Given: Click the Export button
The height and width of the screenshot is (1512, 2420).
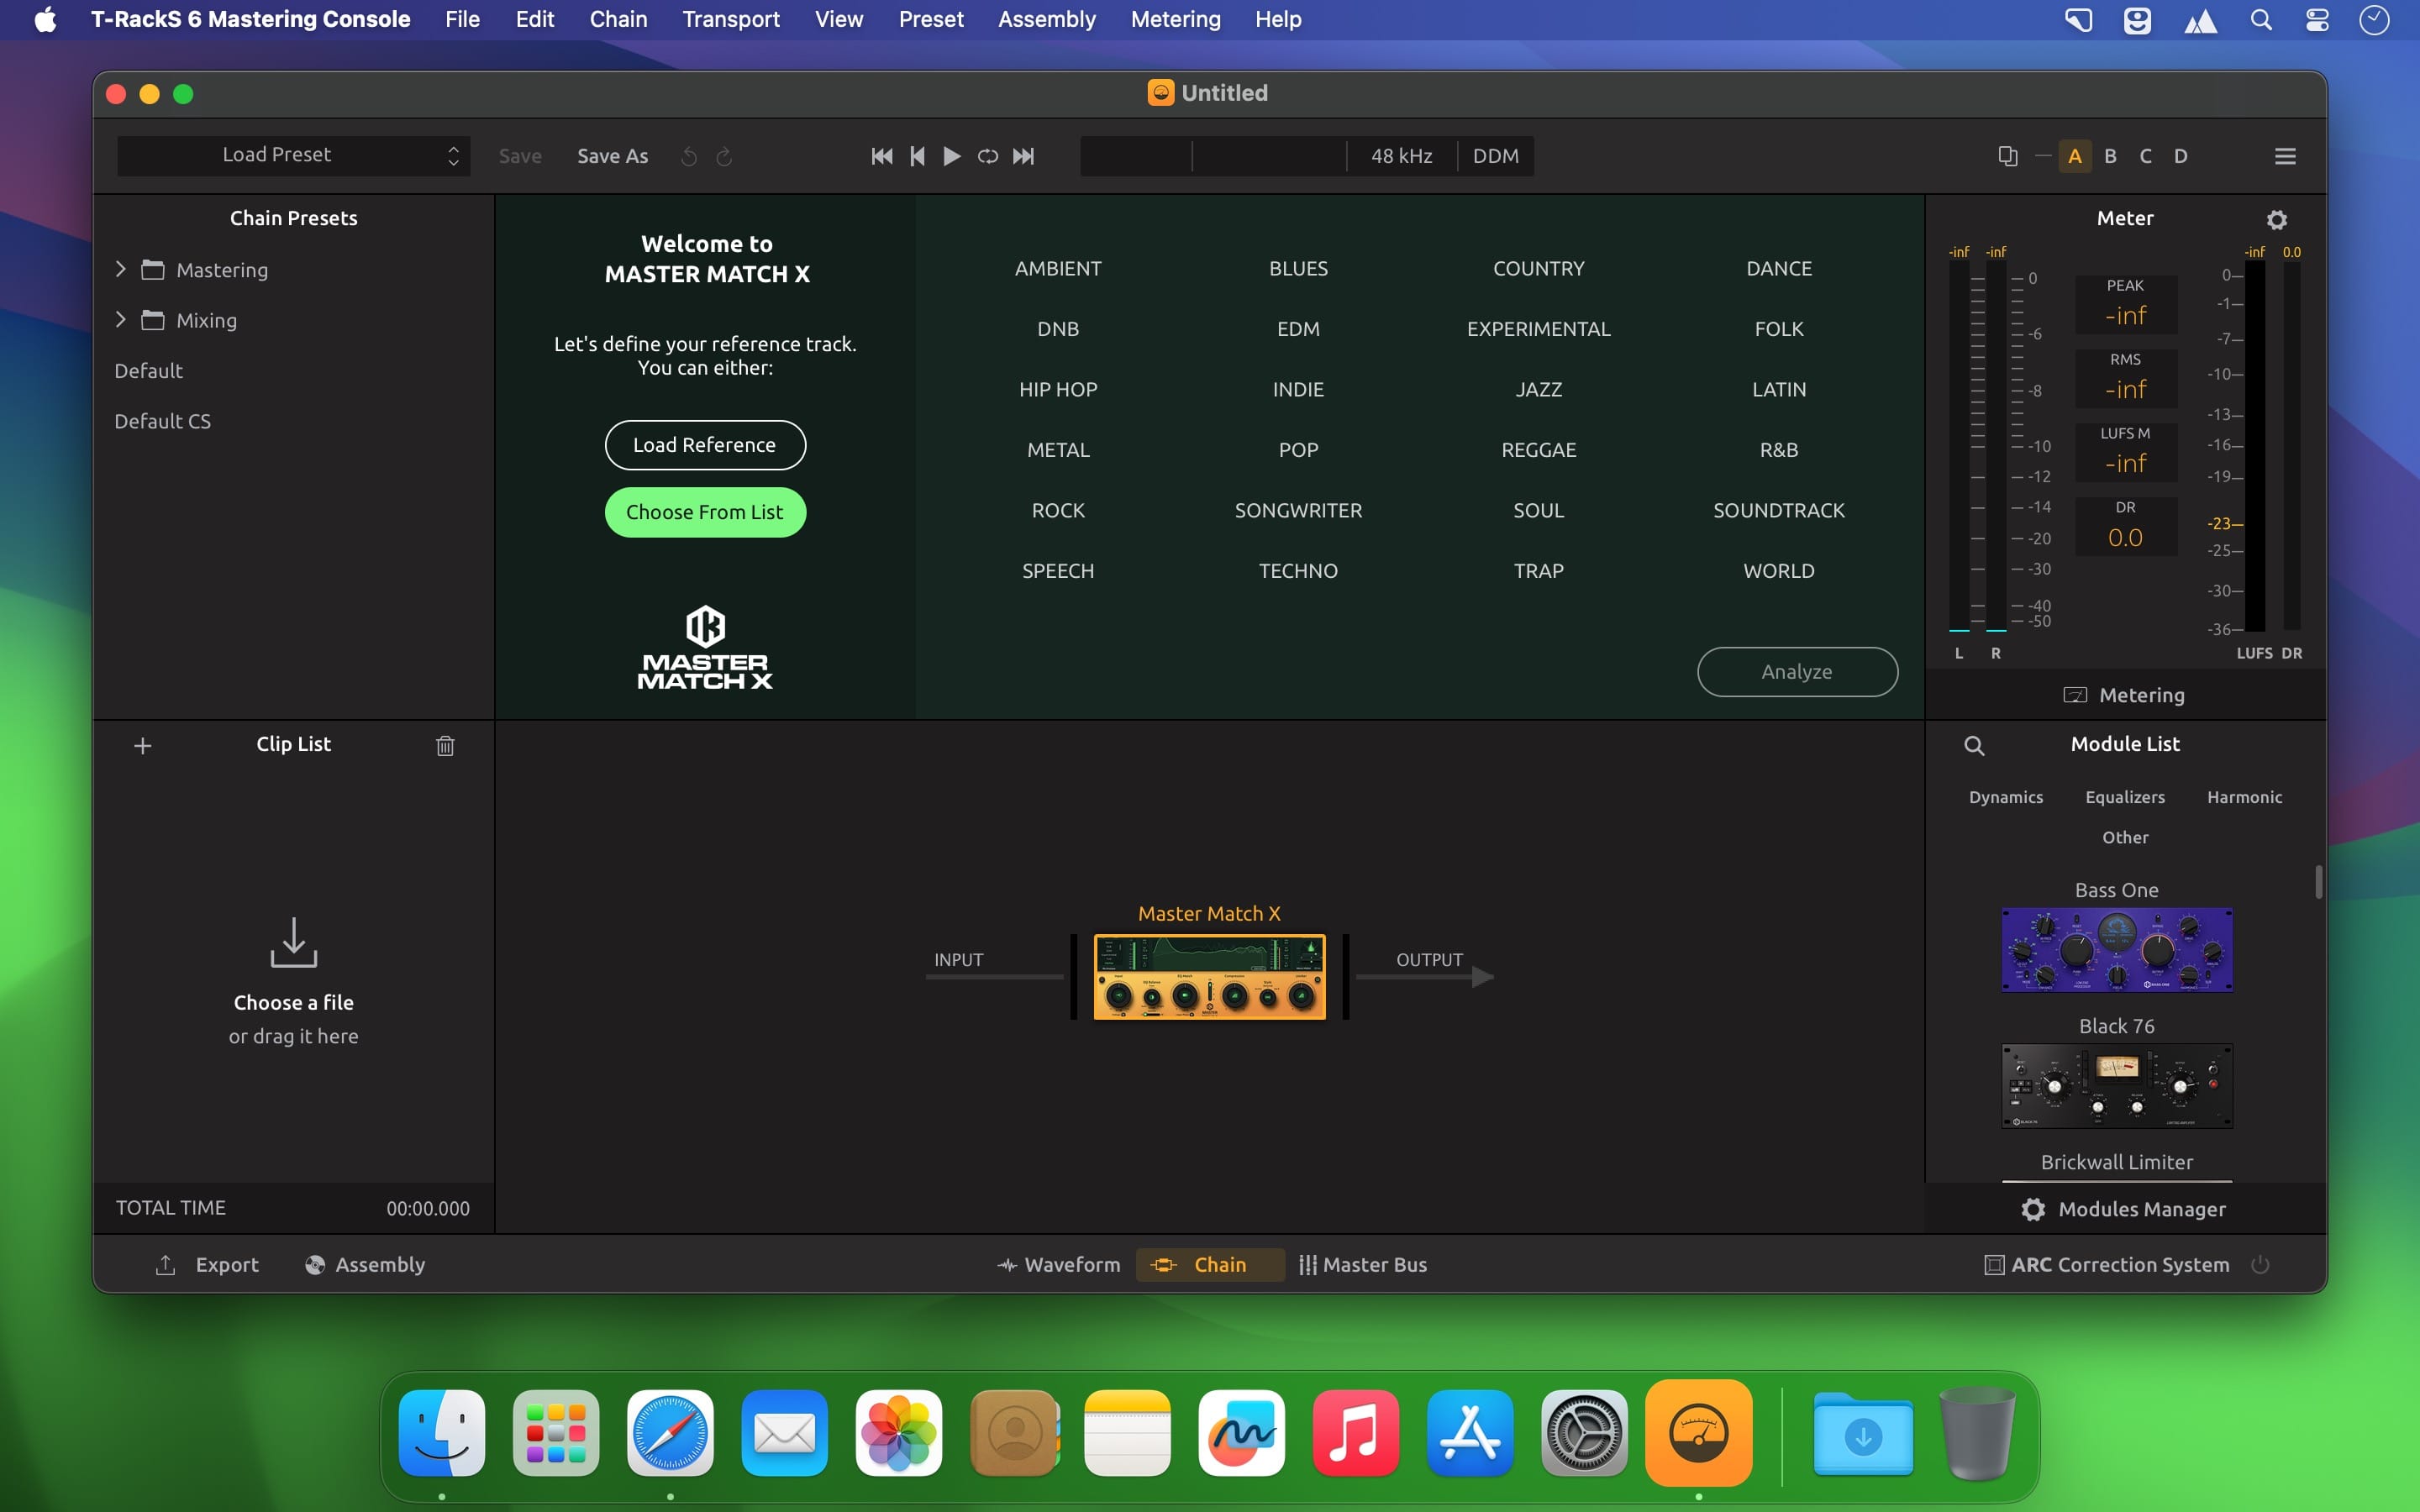Looking at the screenshot, I should [208, 1264].
